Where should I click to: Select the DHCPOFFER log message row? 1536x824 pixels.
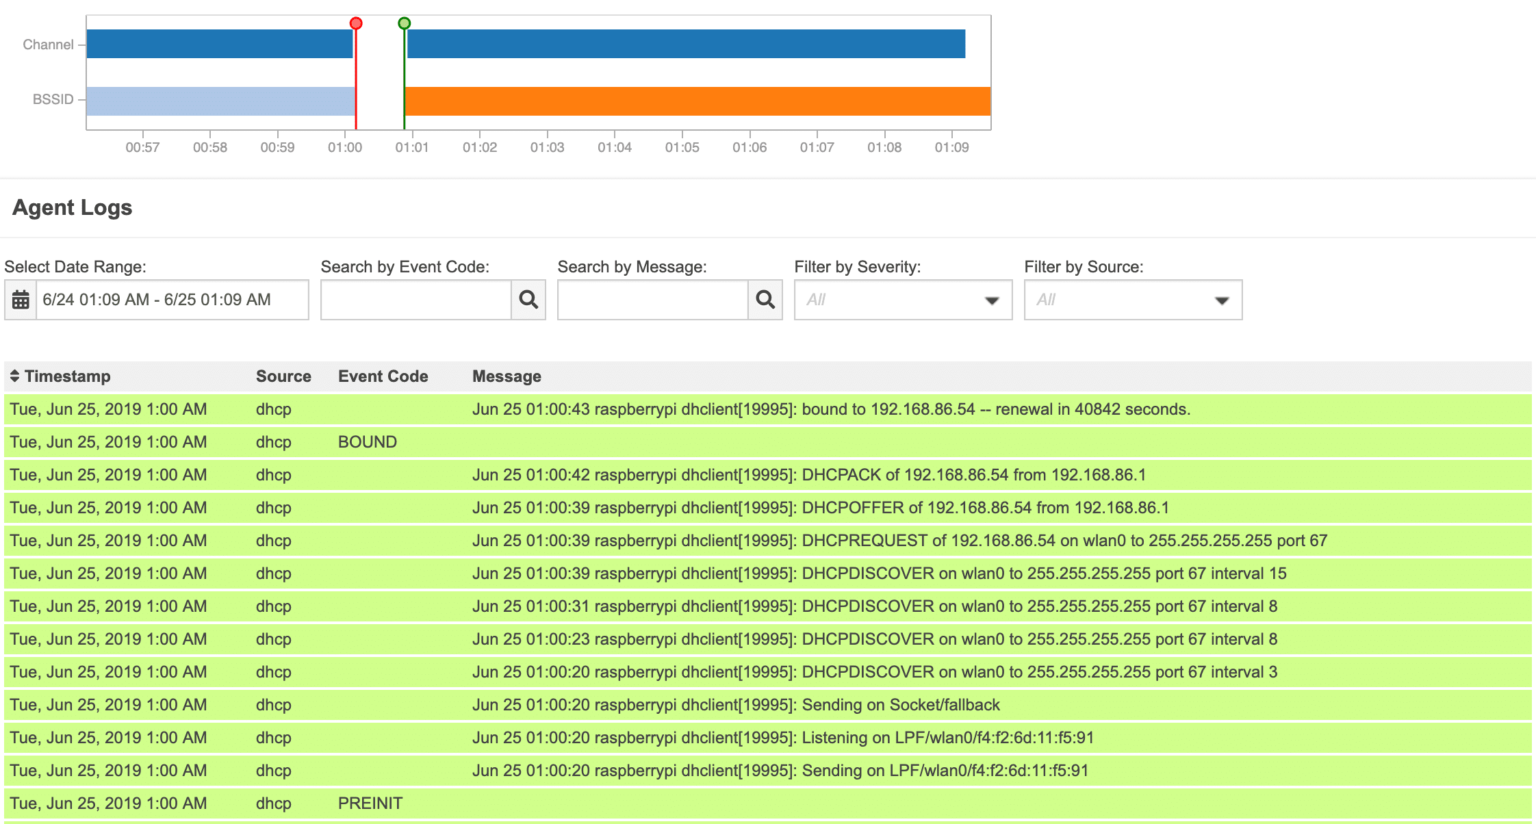(820, 508)
